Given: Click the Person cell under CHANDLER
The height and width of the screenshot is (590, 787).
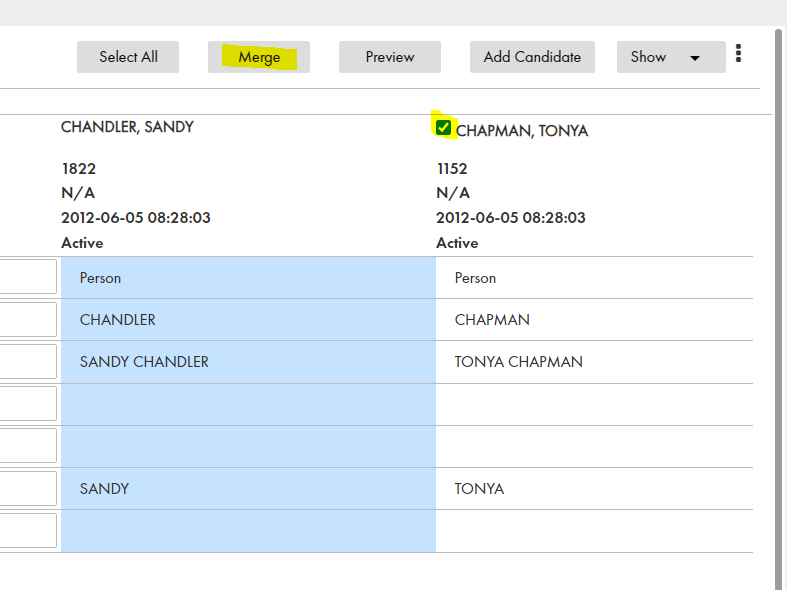Looking at the screenshot, I should (248, 278).
